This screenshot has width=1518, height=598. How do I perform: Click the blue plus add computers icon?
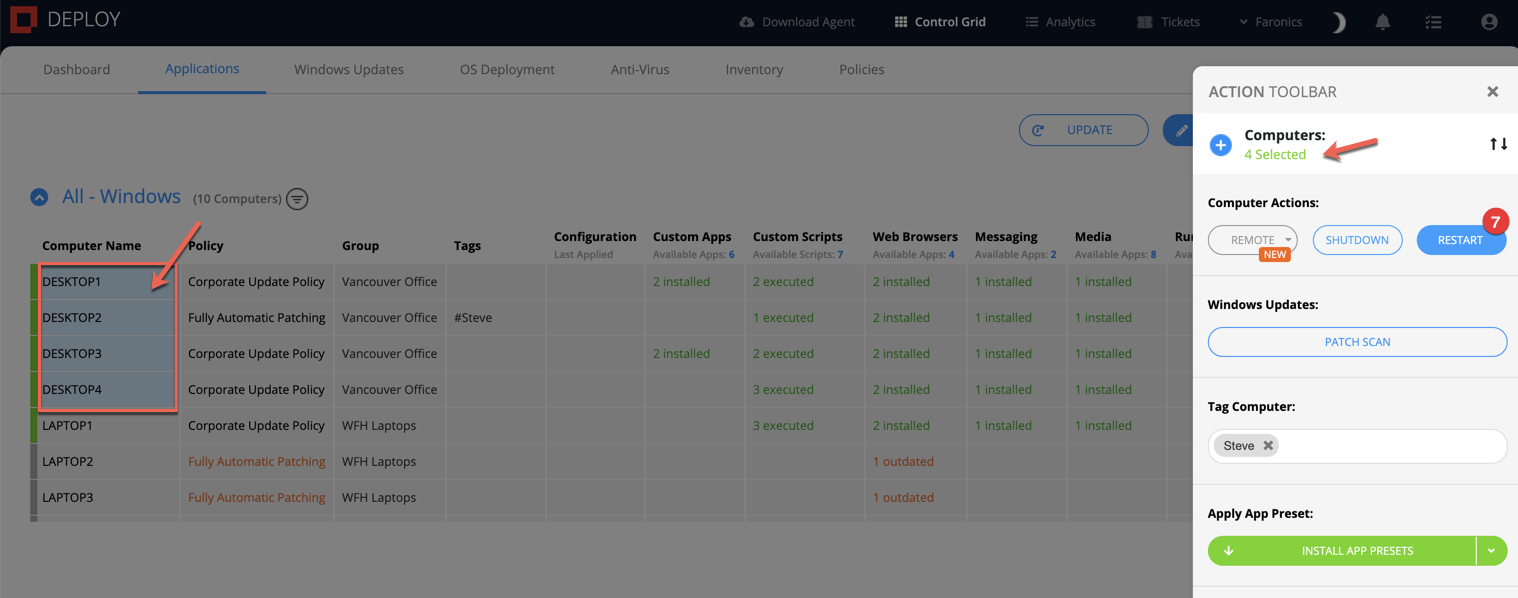[1220, 145]
